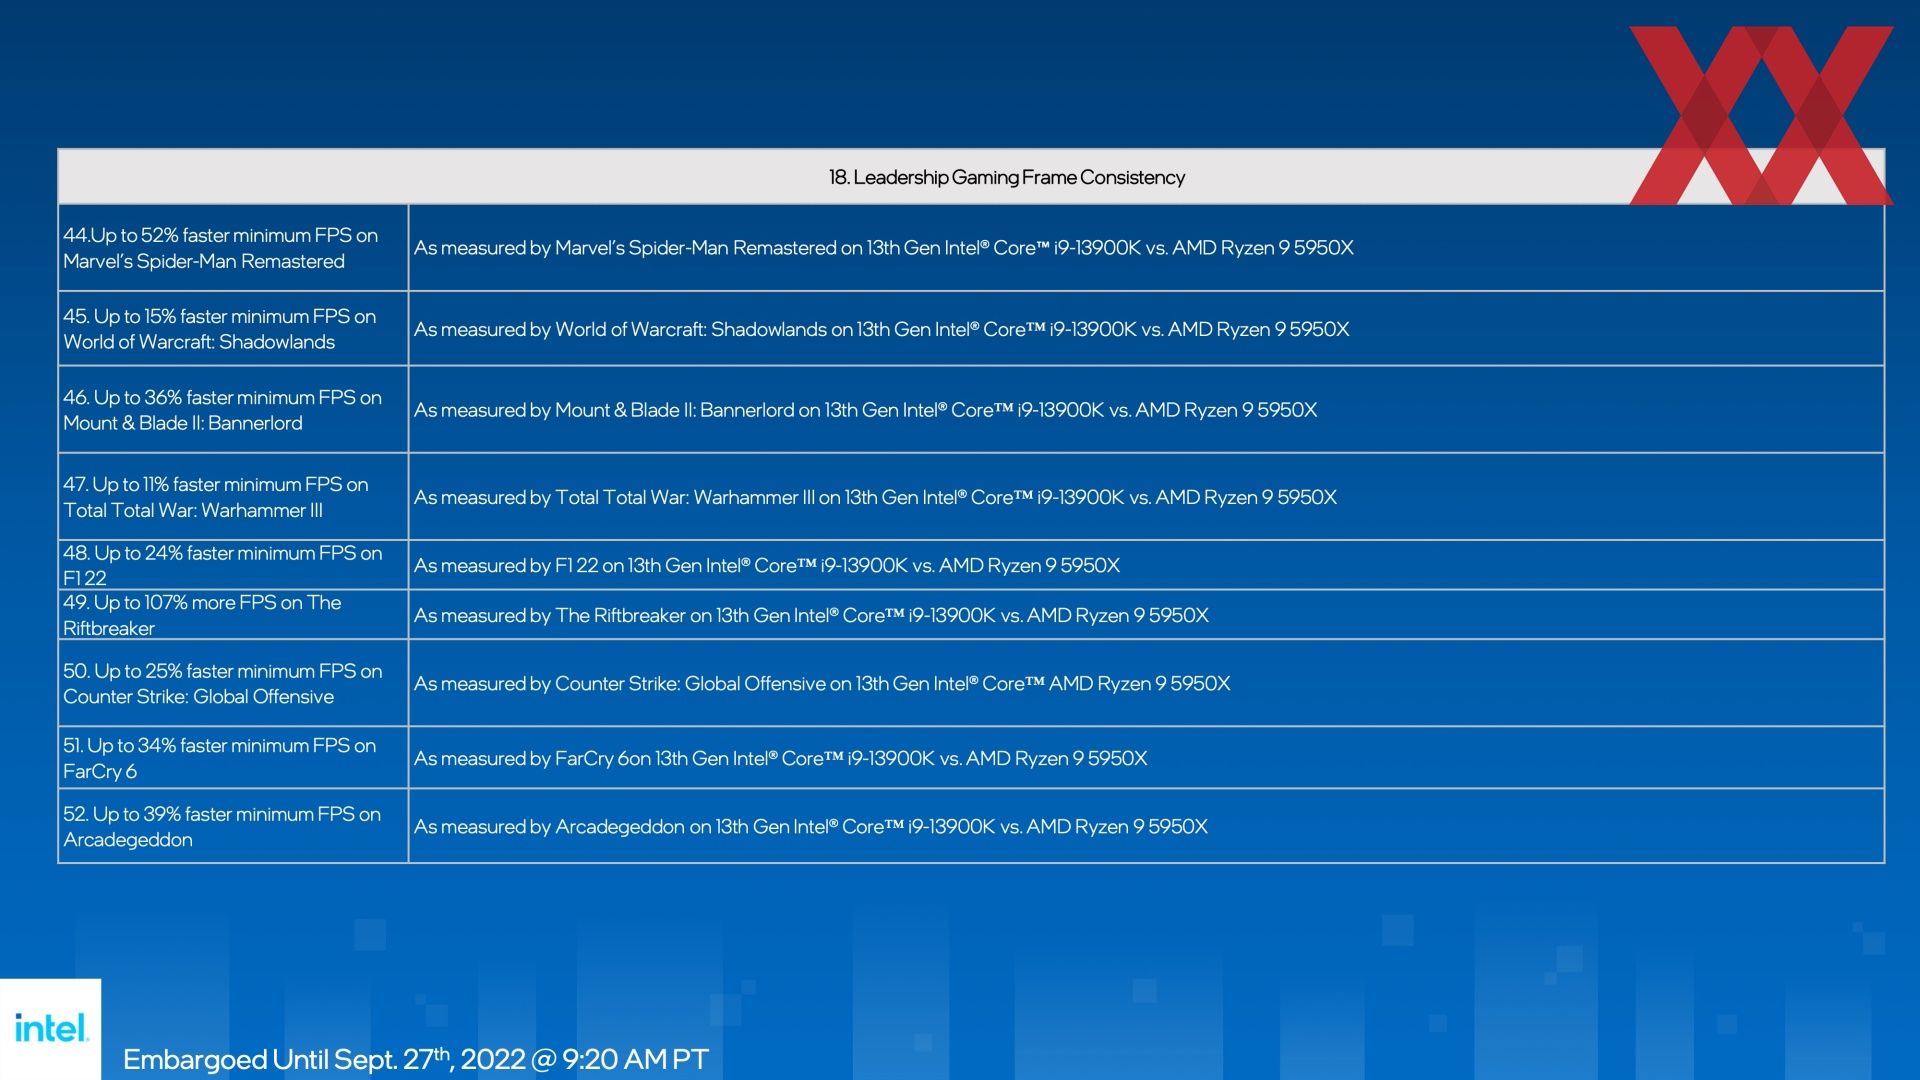Click 'As measured by FarCry 6on' description
Image resolution: width=1920 pixels, height=1080 pixels.
(781, 758)
